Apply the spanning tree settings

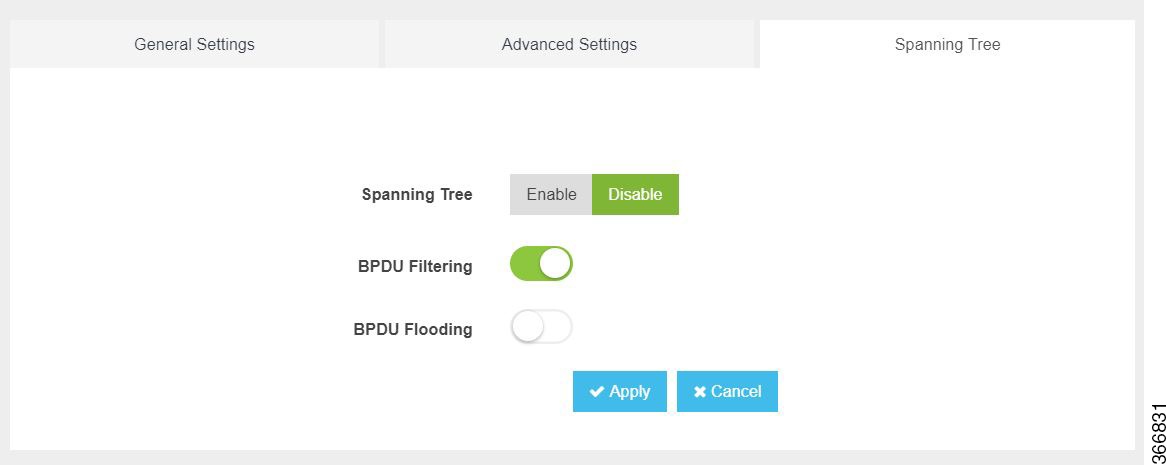click(620, 391)
